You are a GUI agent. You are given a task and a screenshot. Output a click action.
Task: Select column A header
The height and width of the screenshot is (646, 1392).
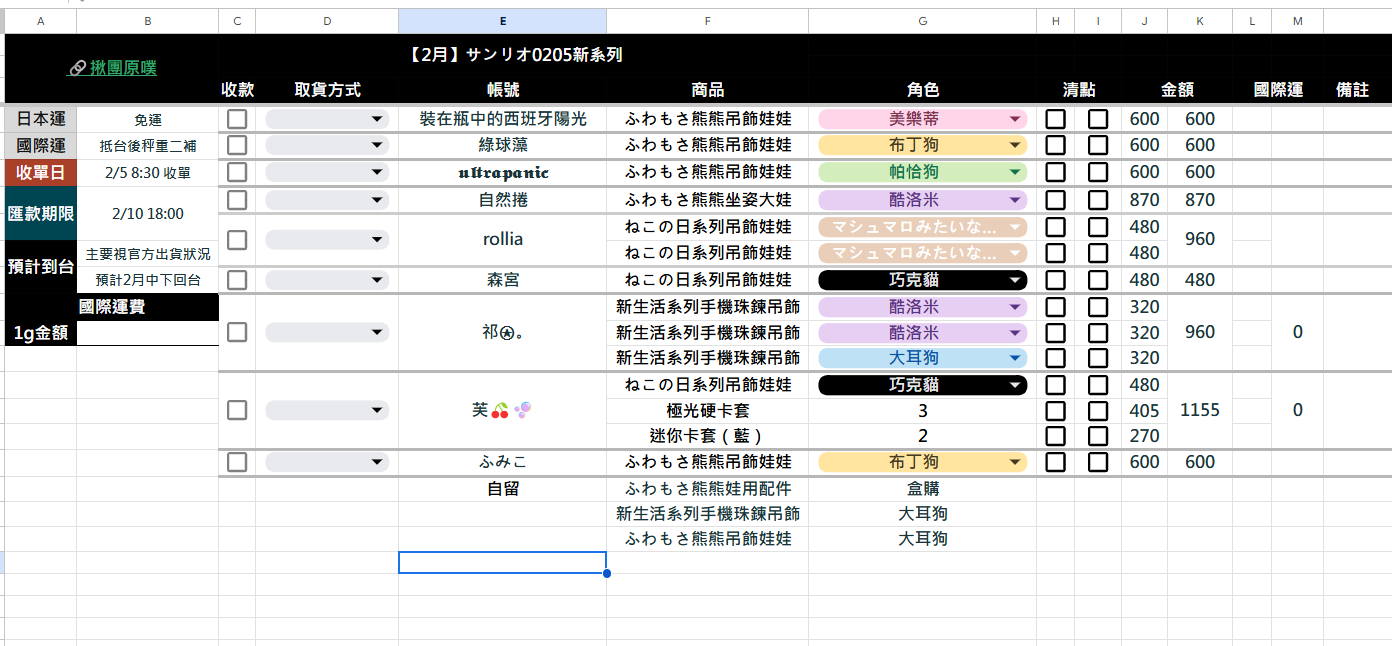coord(41,21)
